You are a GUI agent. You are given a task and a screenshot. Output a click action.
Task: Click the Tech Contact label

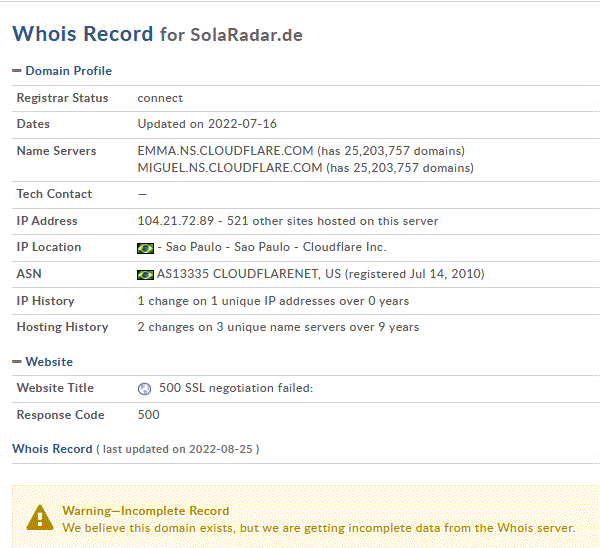(54, 194)
